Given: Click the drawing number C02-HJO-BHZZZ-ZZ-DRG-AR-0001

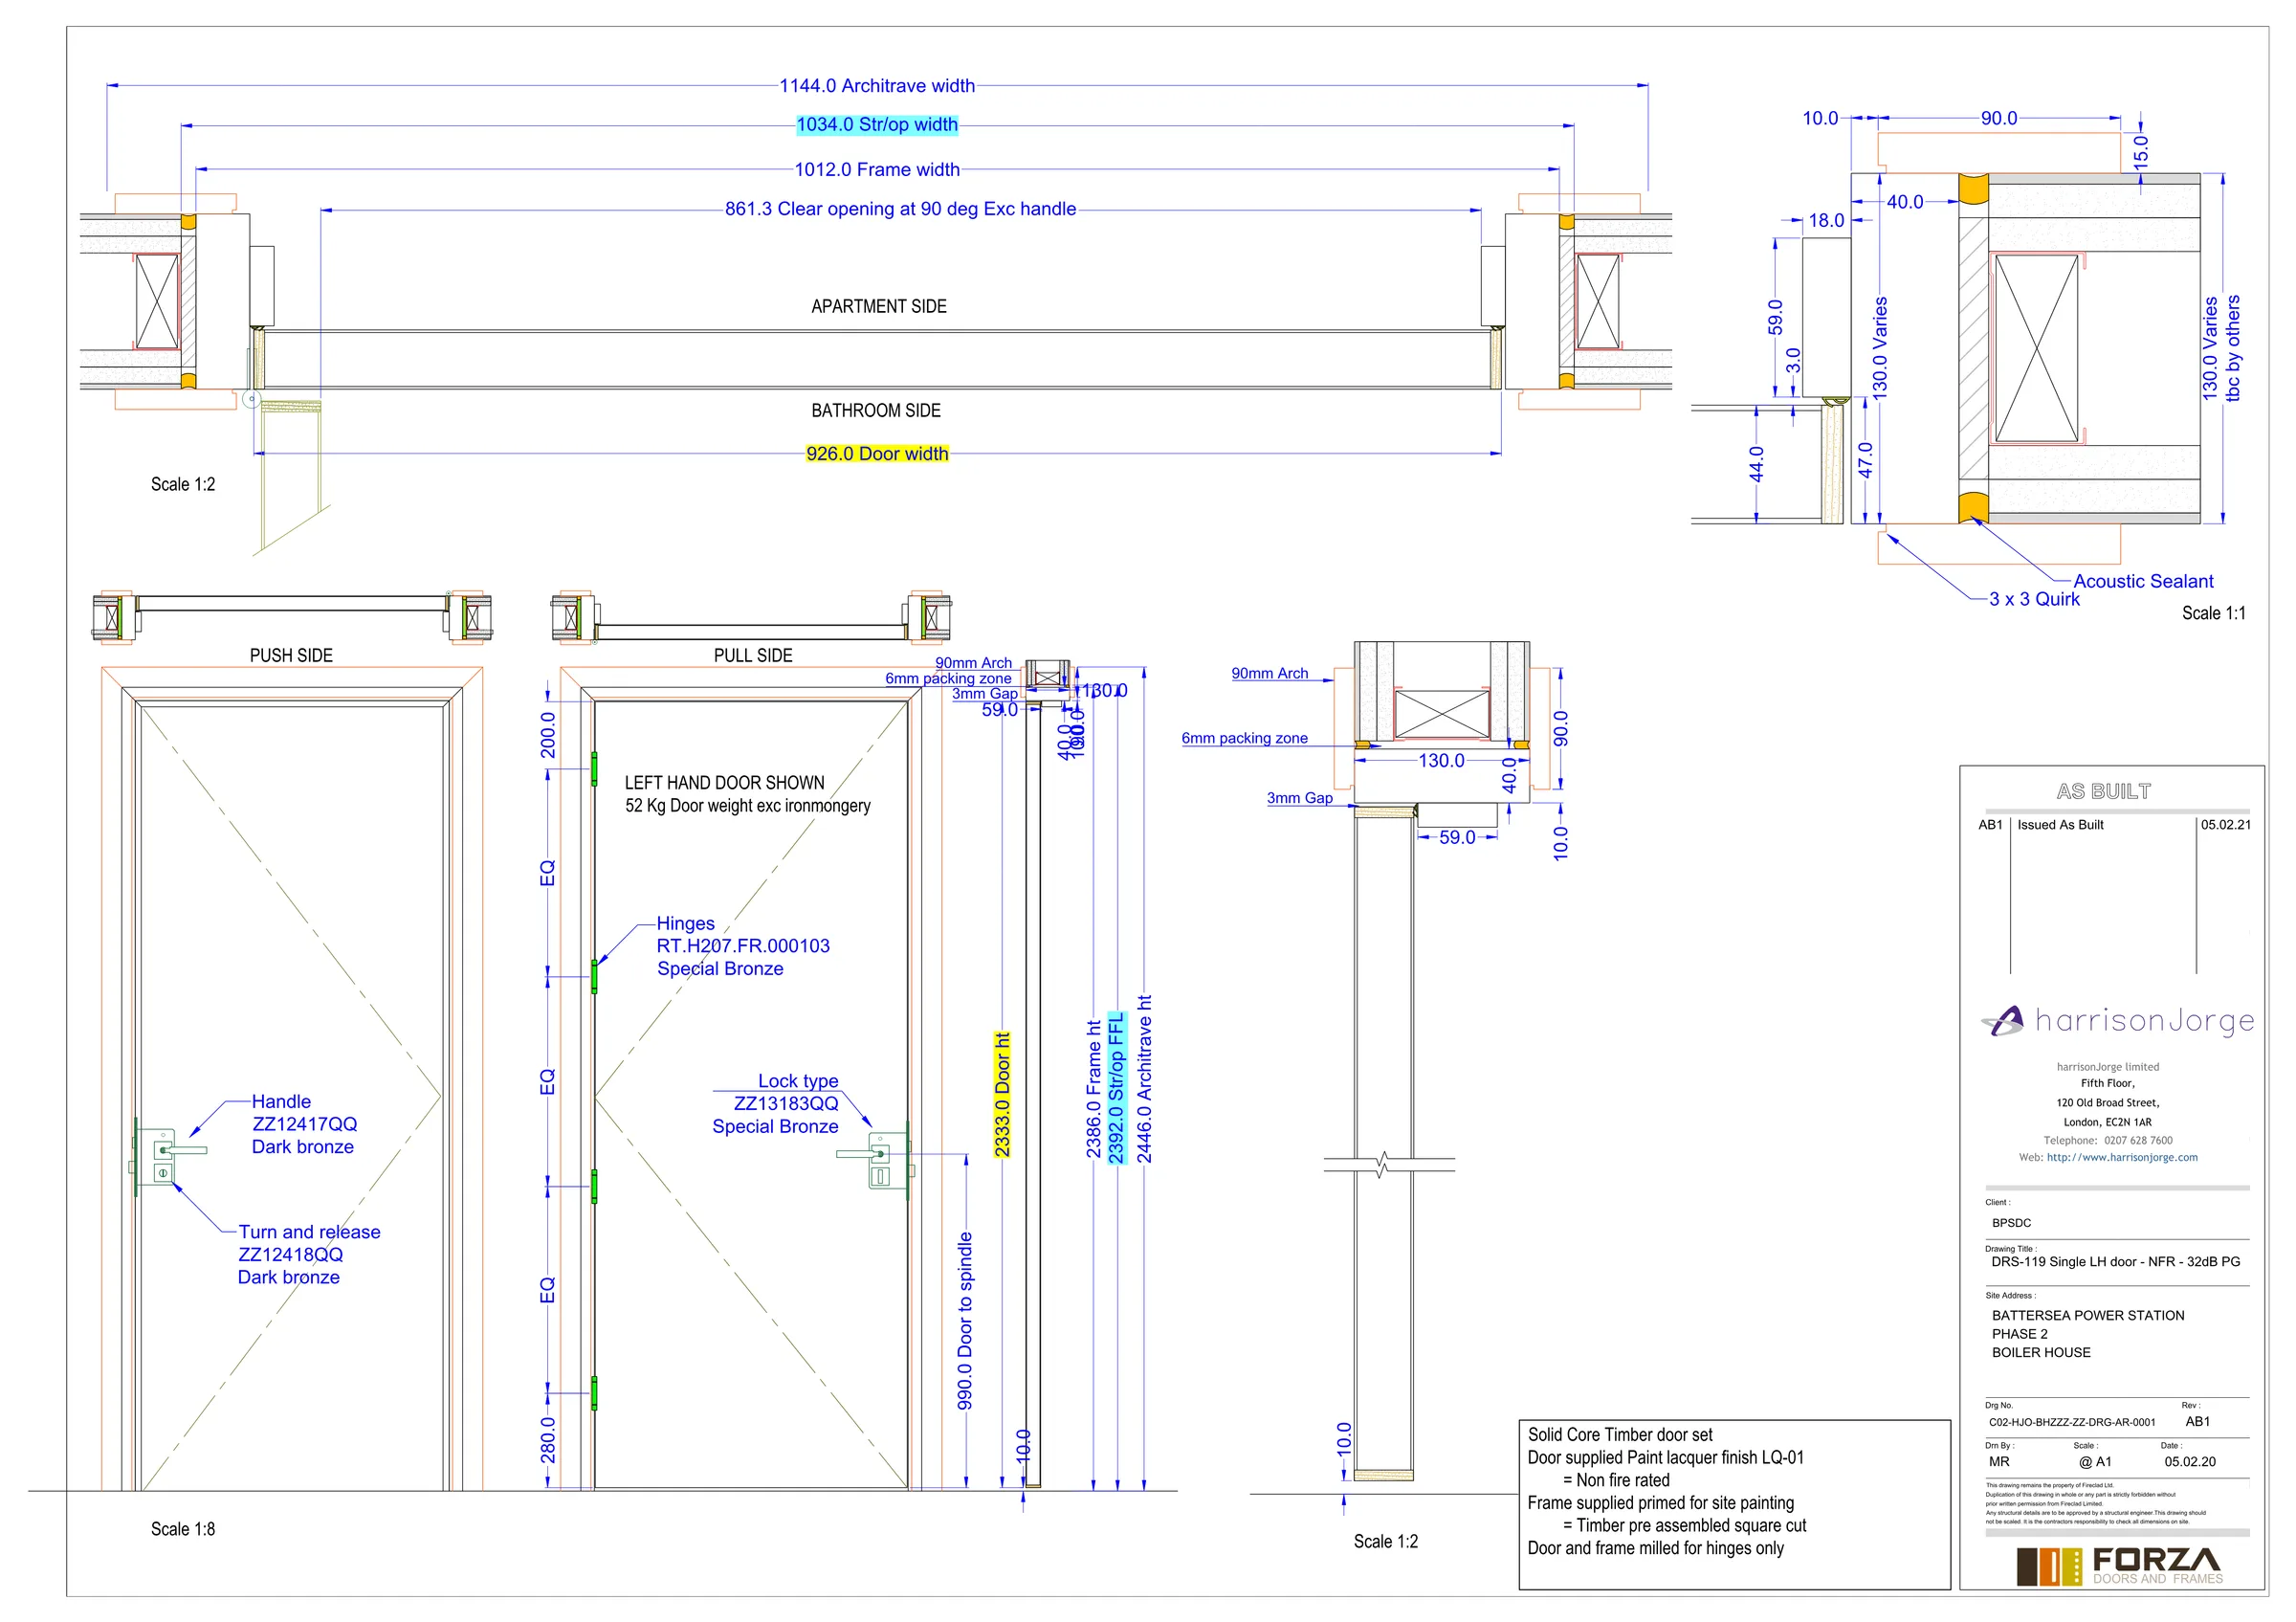Looking at the screenshot, I should click(2072, 1422).
